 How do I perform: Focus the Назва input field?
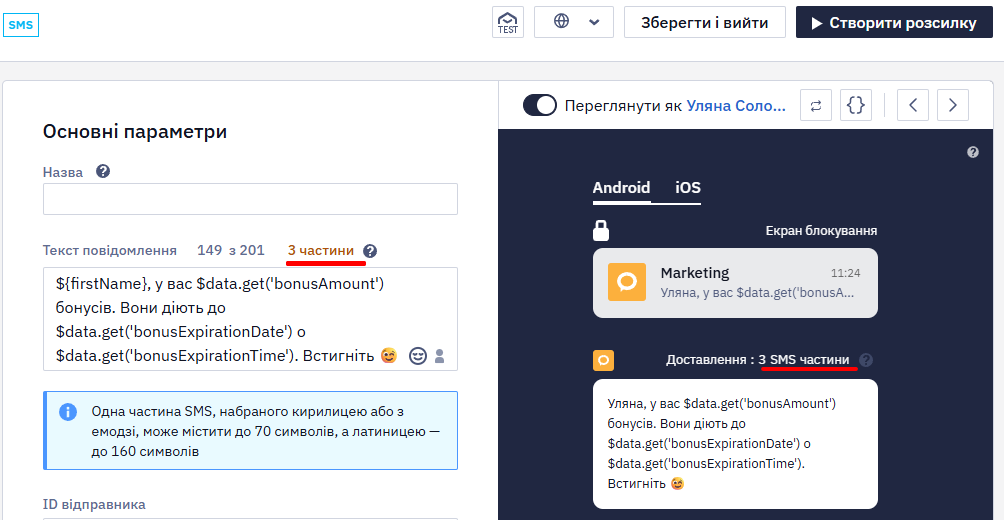(250, 199)
